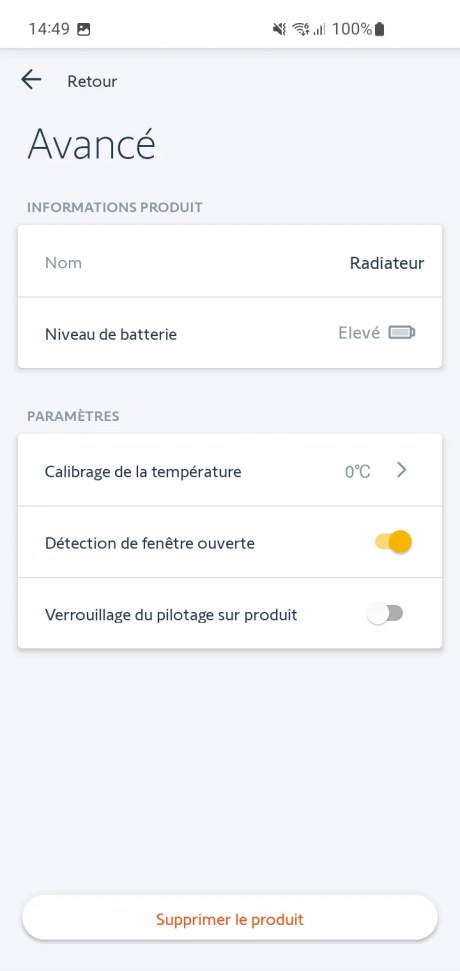Image resolution: width=460 pixels, height=971 pixels.
Task: Tap the phone battery icon in status bar
Action: (x=380, y=29)
